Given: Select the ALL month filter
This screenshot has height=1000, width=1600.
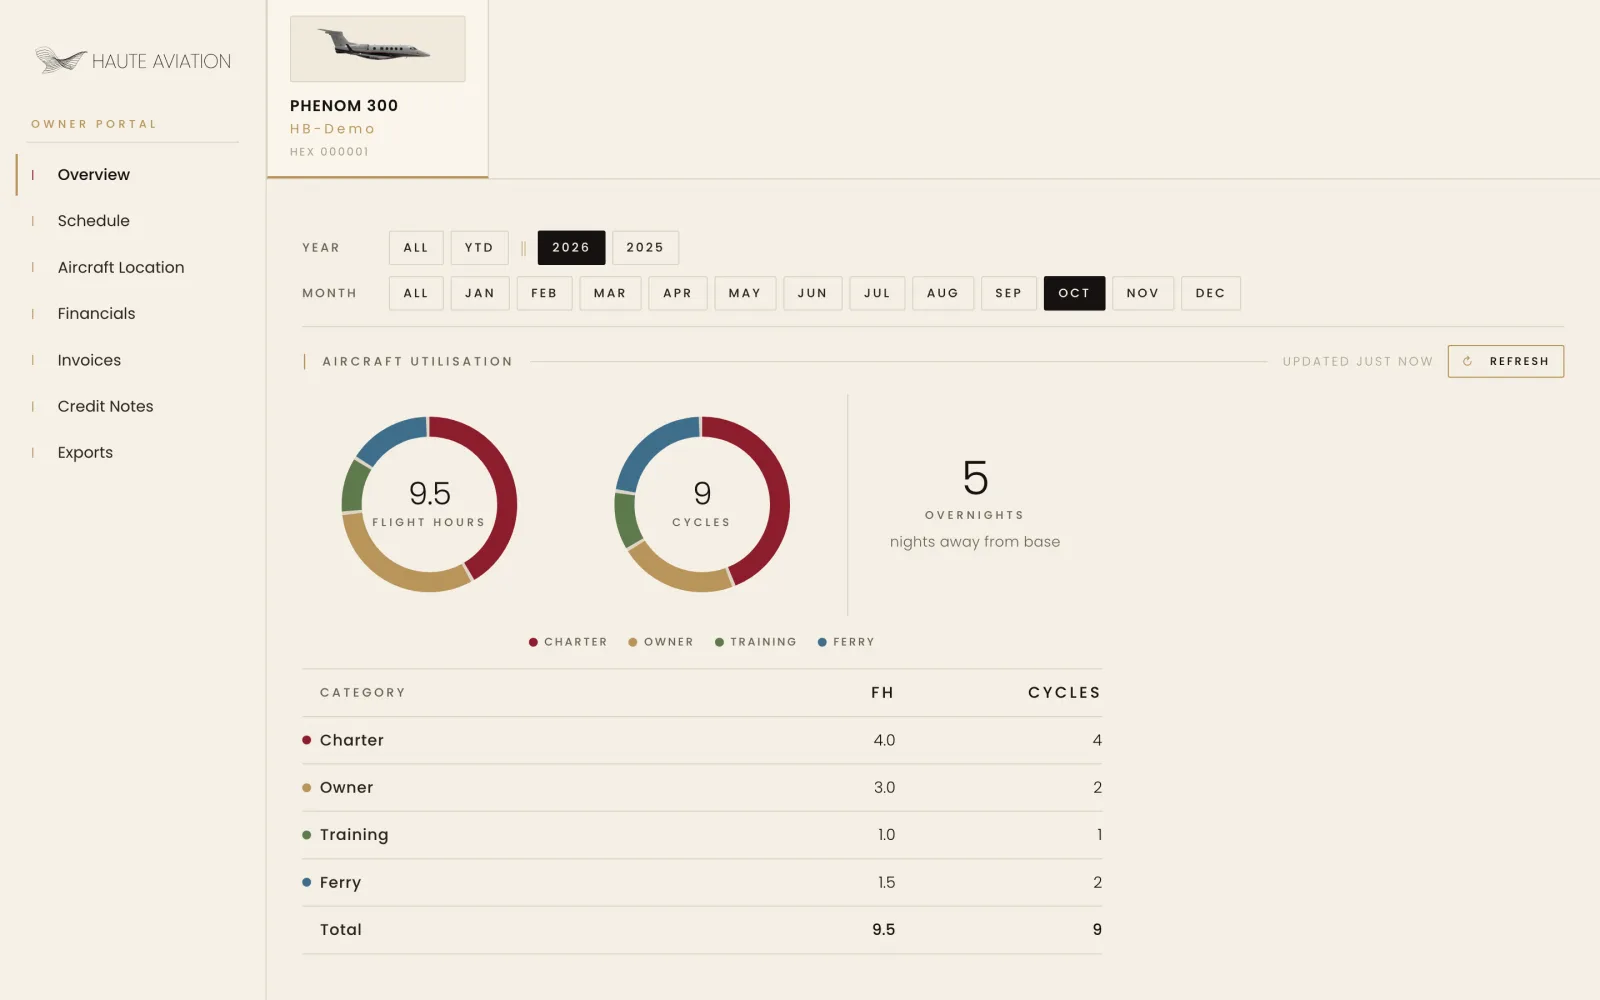Looking at the screenshot, I should [x=416, y=293].
